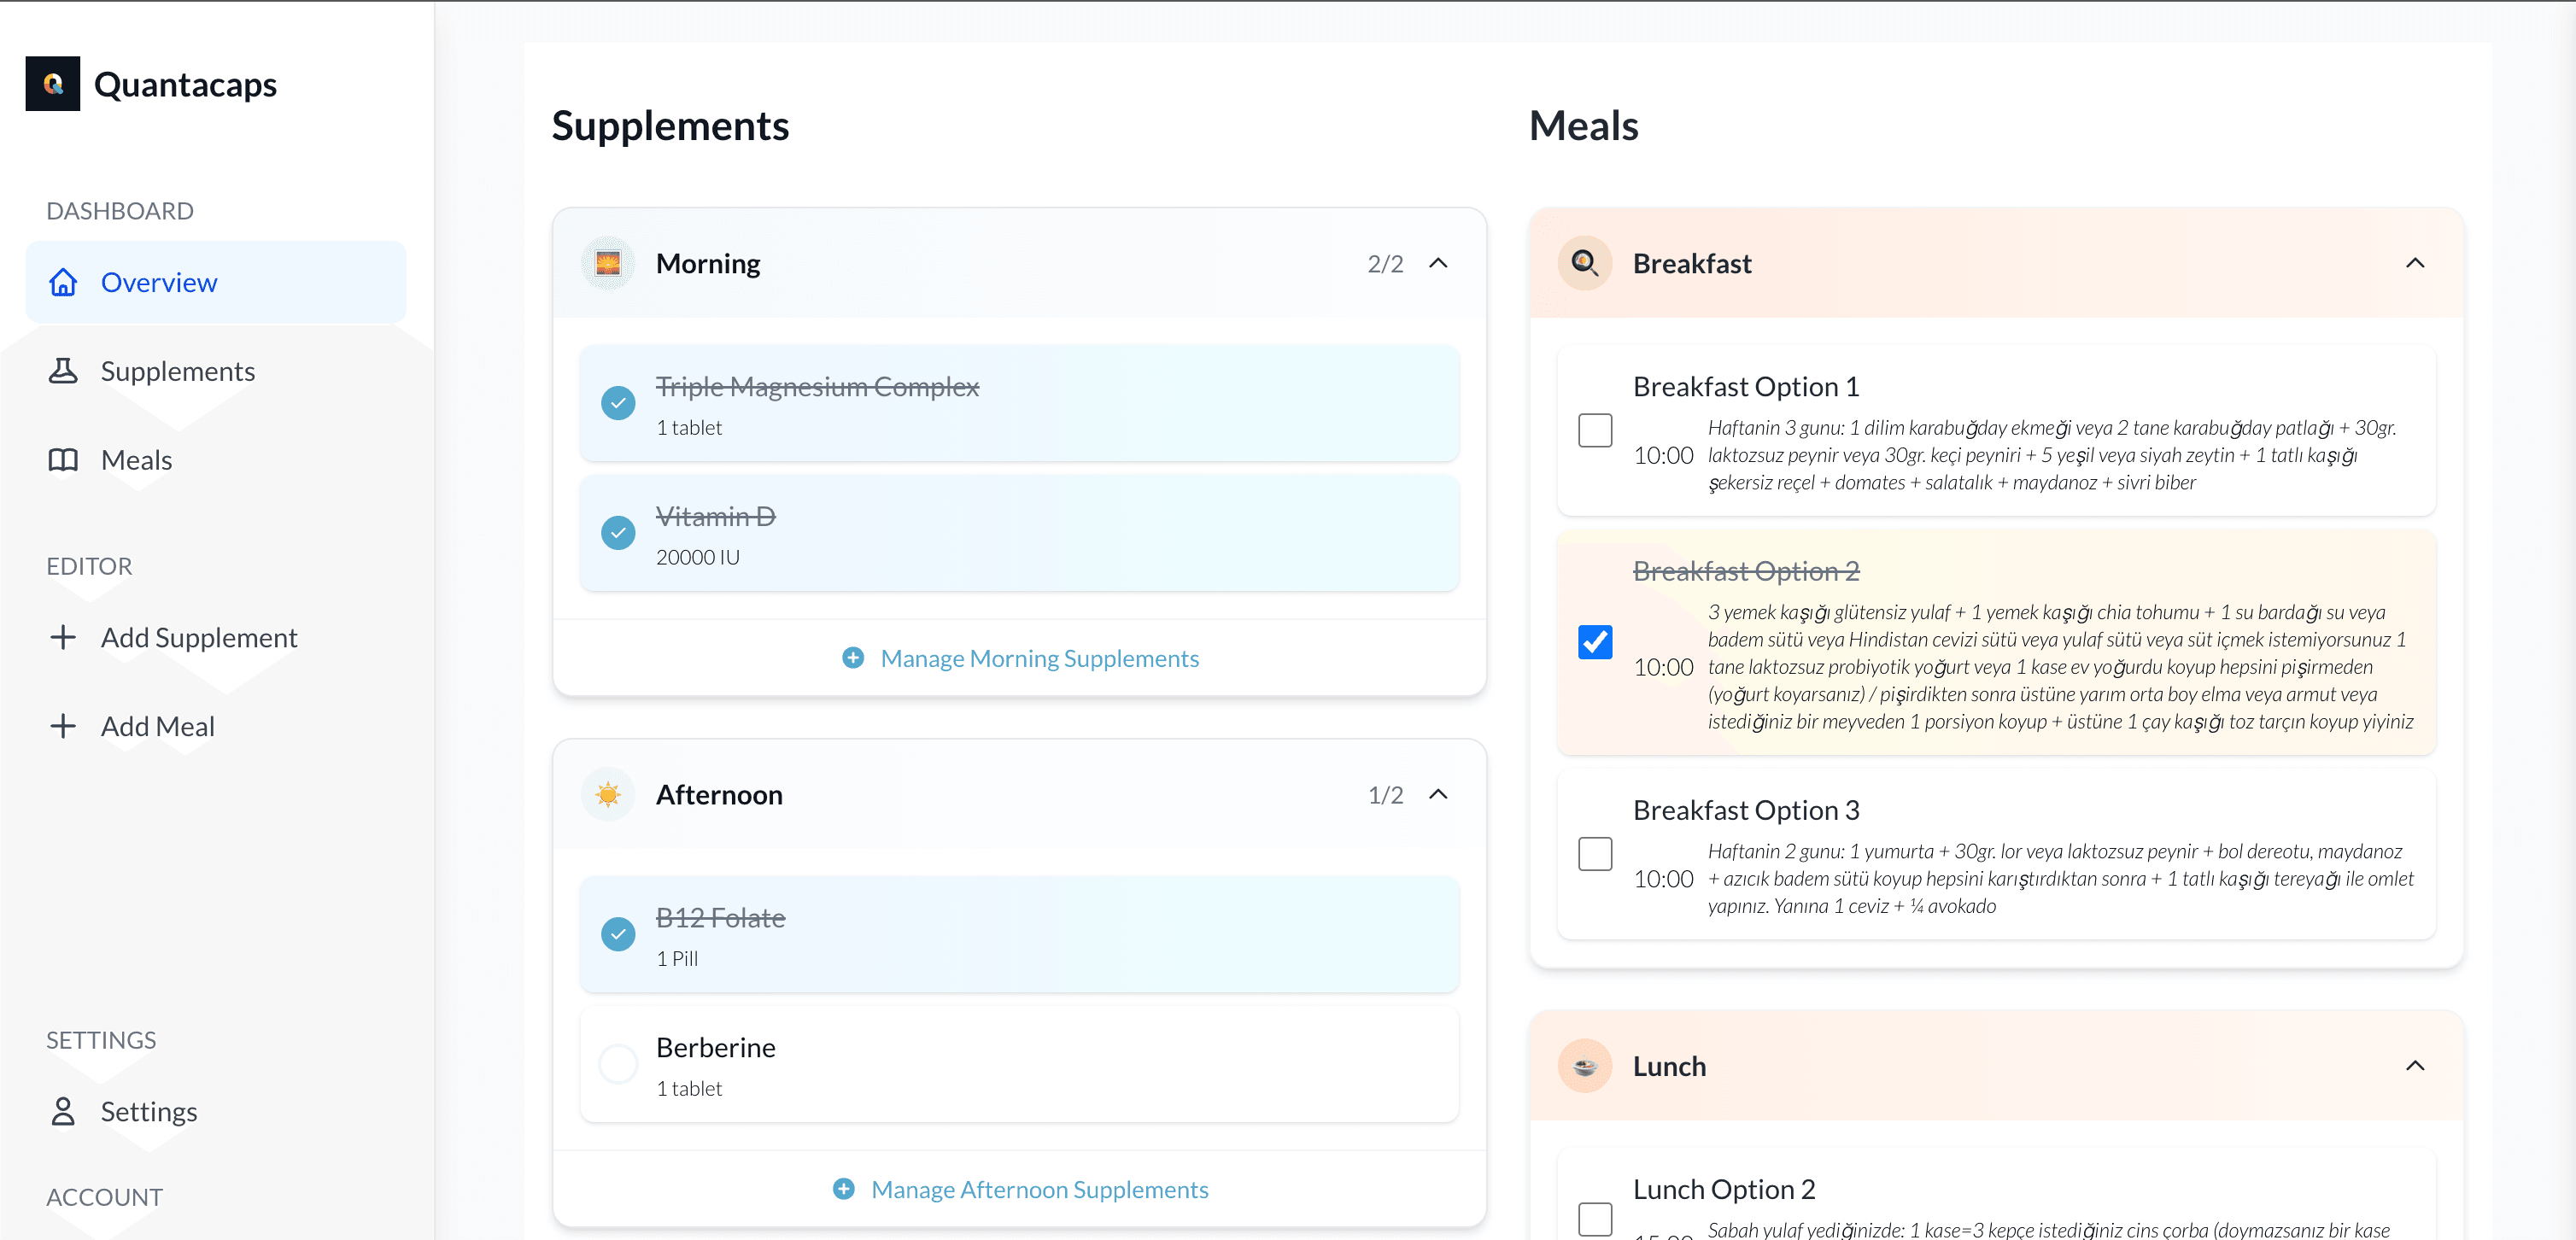Collapse the Breakfast meal section
The width and height of the screenshot is (2576, 1240).
coord(2415,263)
